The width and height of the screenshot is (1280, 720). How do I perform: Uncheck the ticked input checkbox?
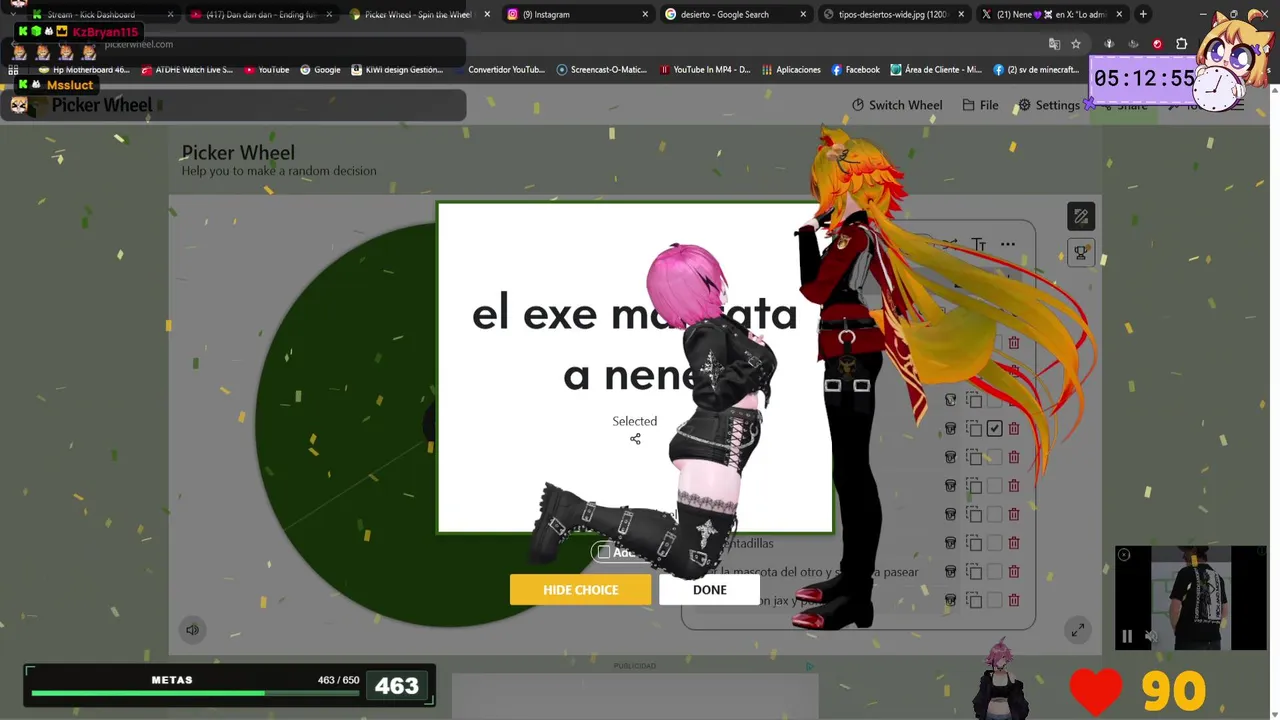pos(994,428)
